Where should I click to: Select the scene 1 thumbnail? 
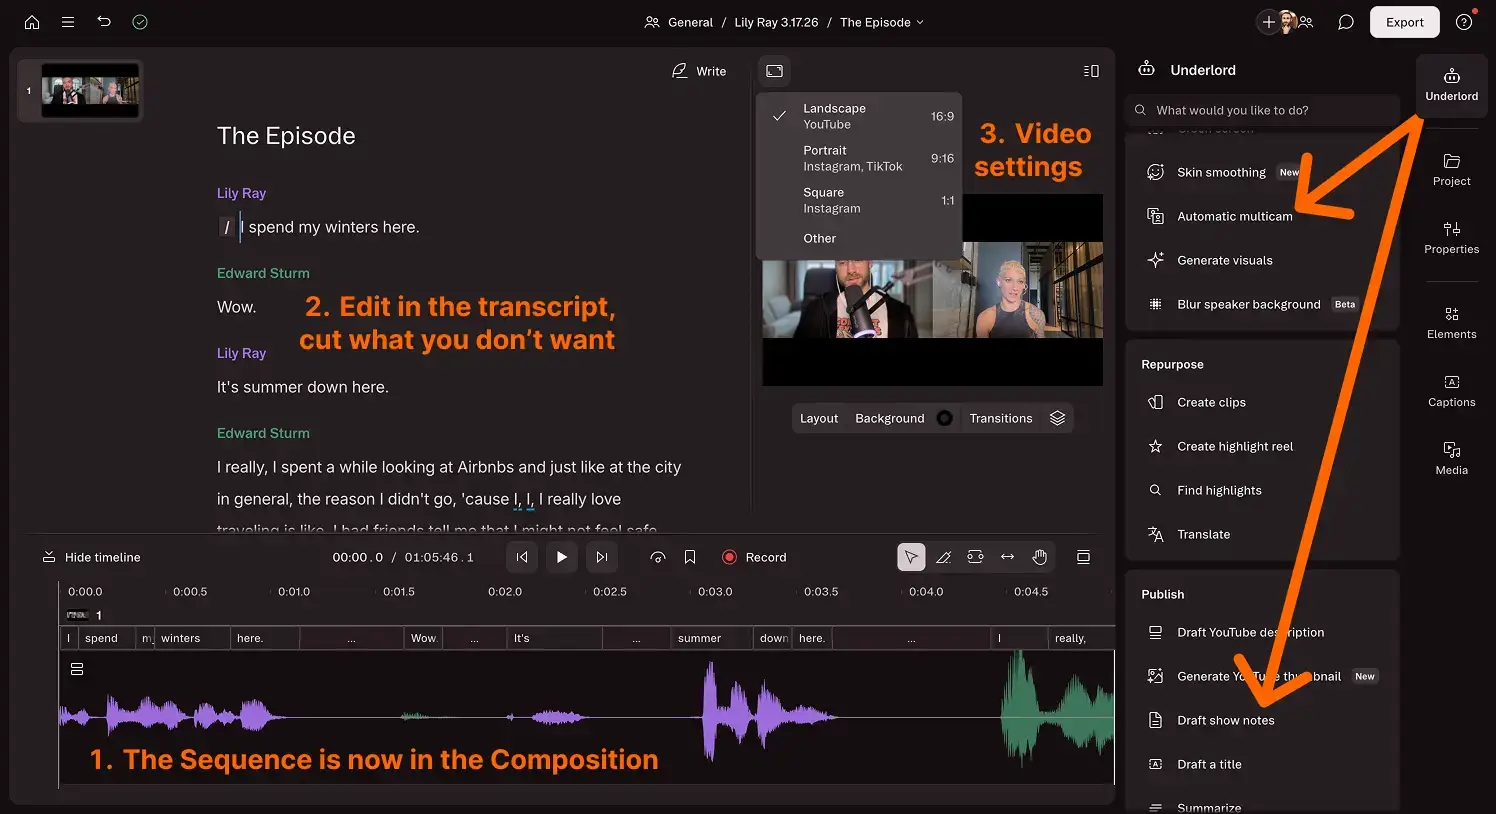click(x=90, y=90)
